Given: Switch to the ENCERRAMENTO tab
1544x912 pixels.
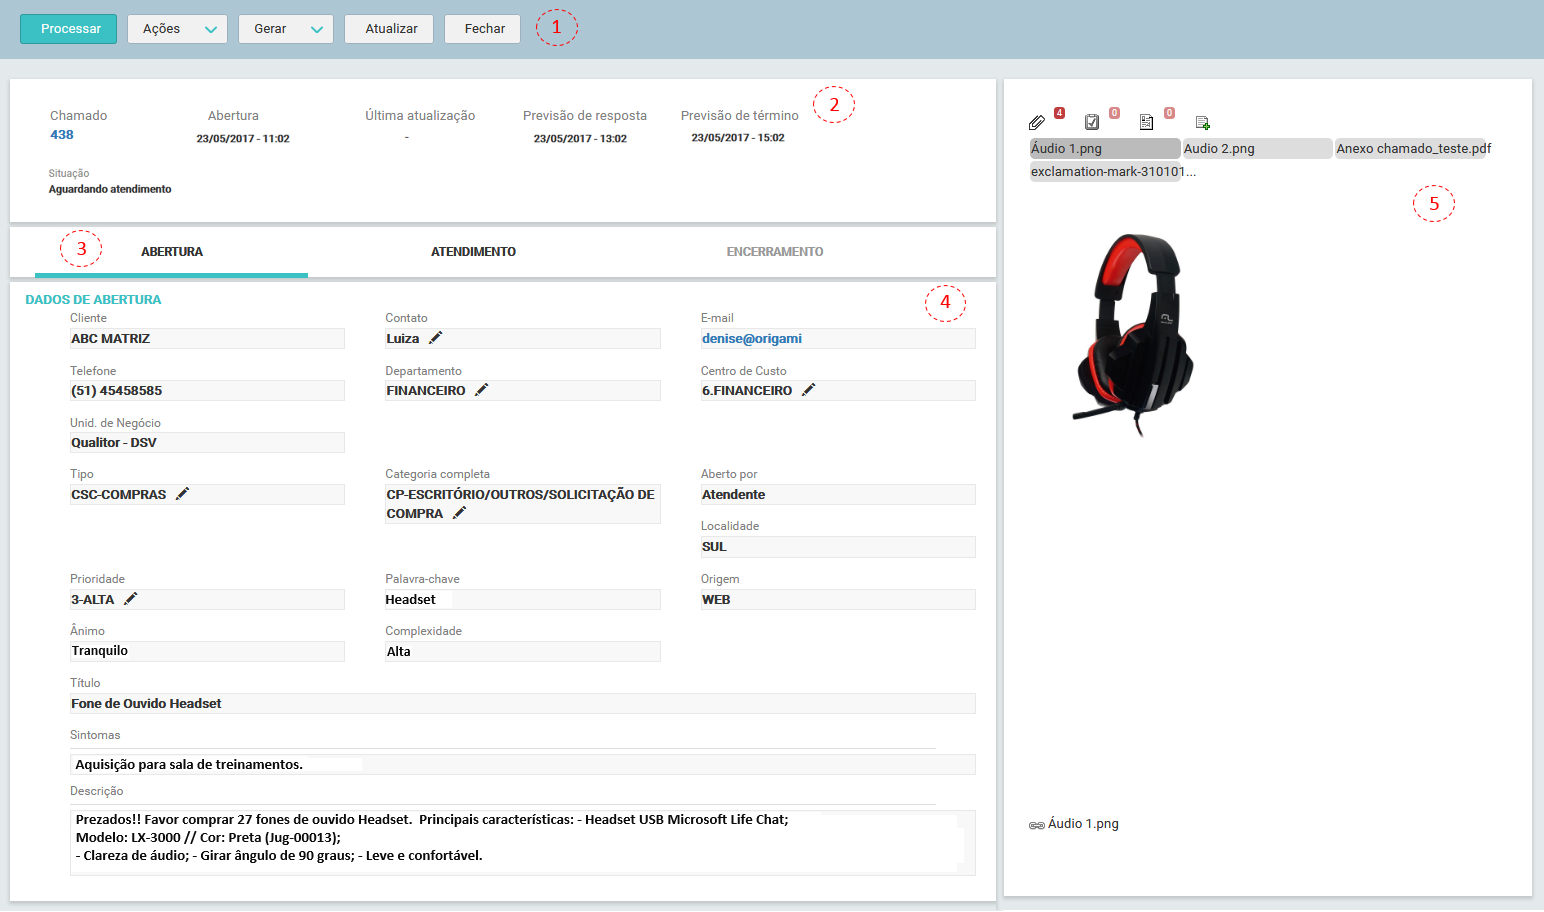Looking at the screenshot, I should pos(775,252).
